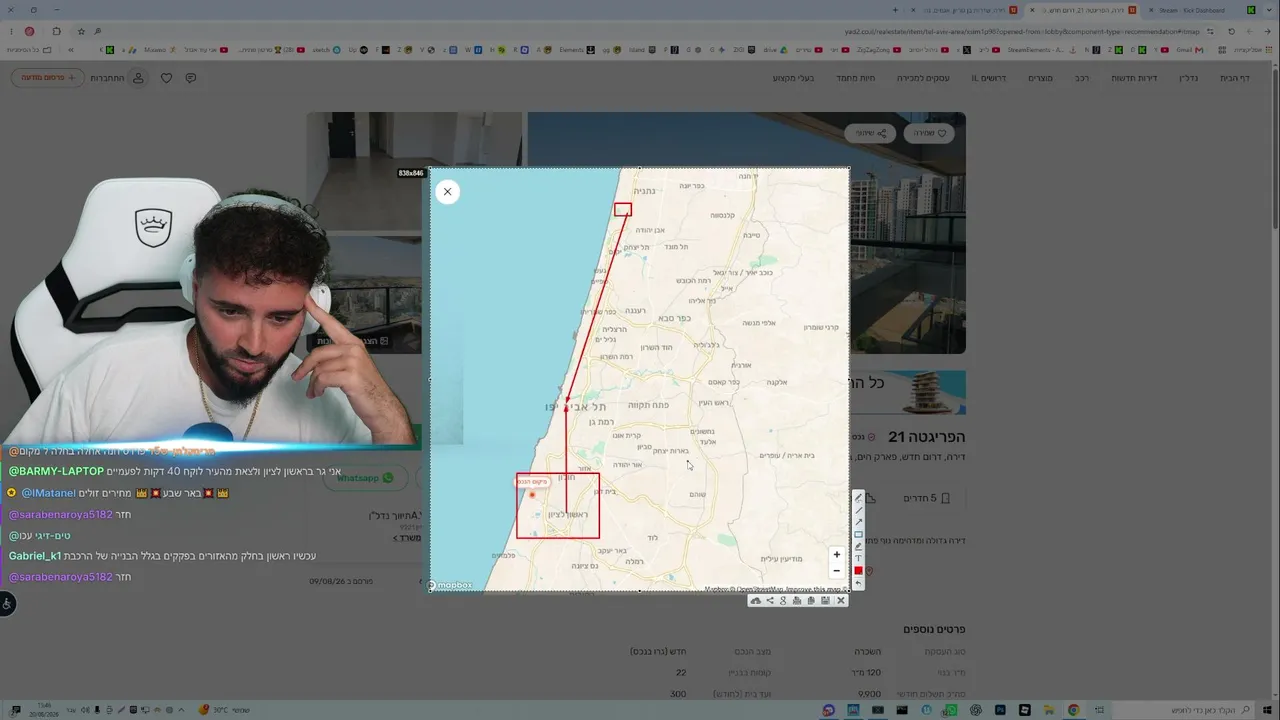1280x720 pixels.
Task: Share the screenshot on social networks
Action: (770, 600)
